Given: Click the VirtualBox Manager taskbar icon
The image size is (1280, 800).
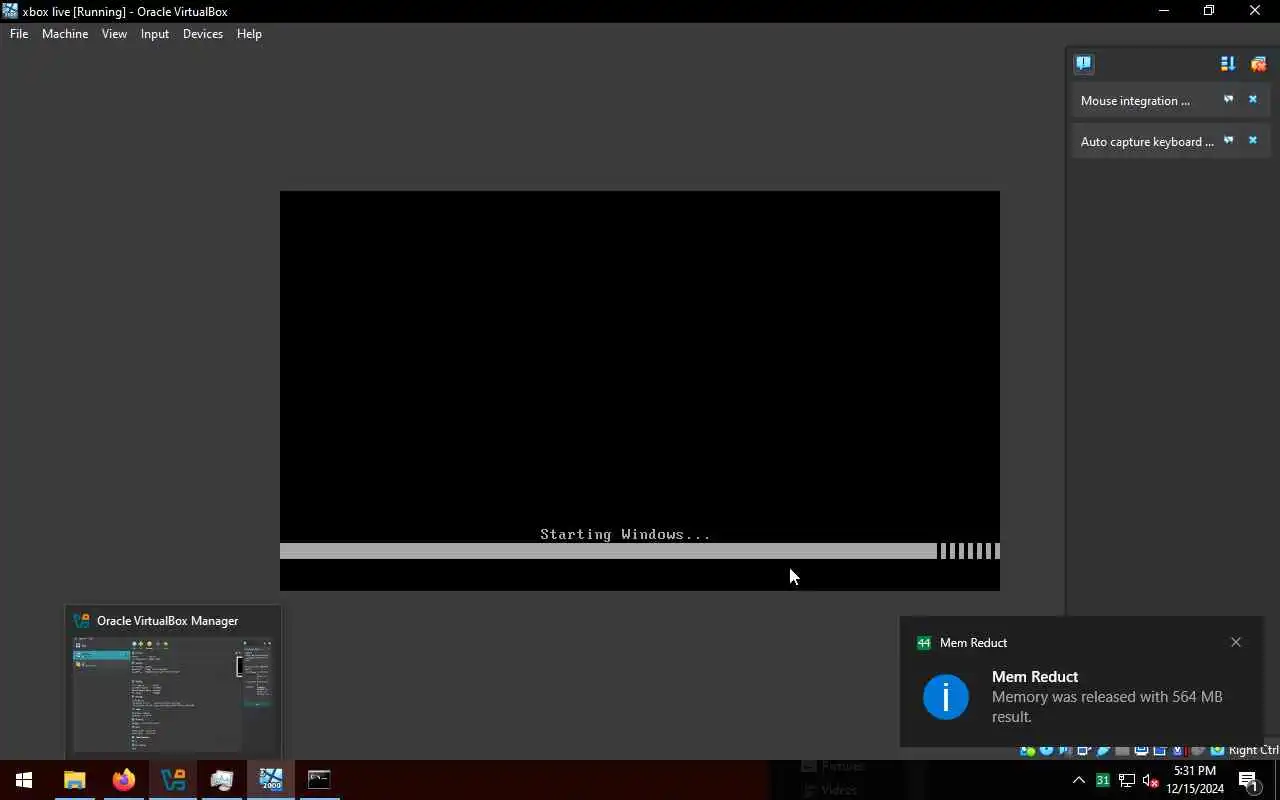Looking at the screenshot, I should [x=172, y=780].
